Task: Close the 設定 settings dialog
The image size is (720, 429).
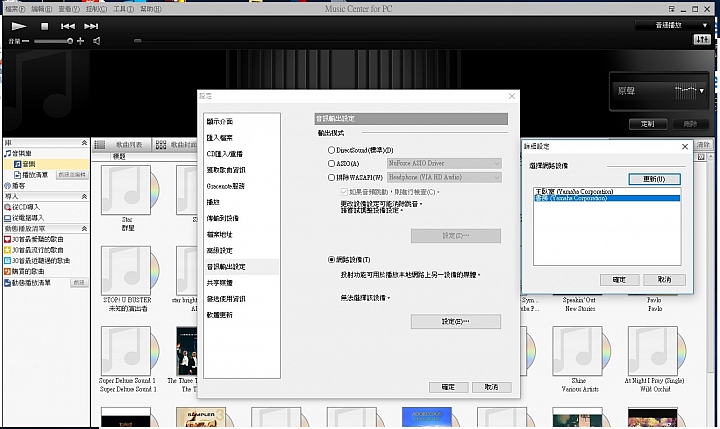Action: [x=512, y=96]
